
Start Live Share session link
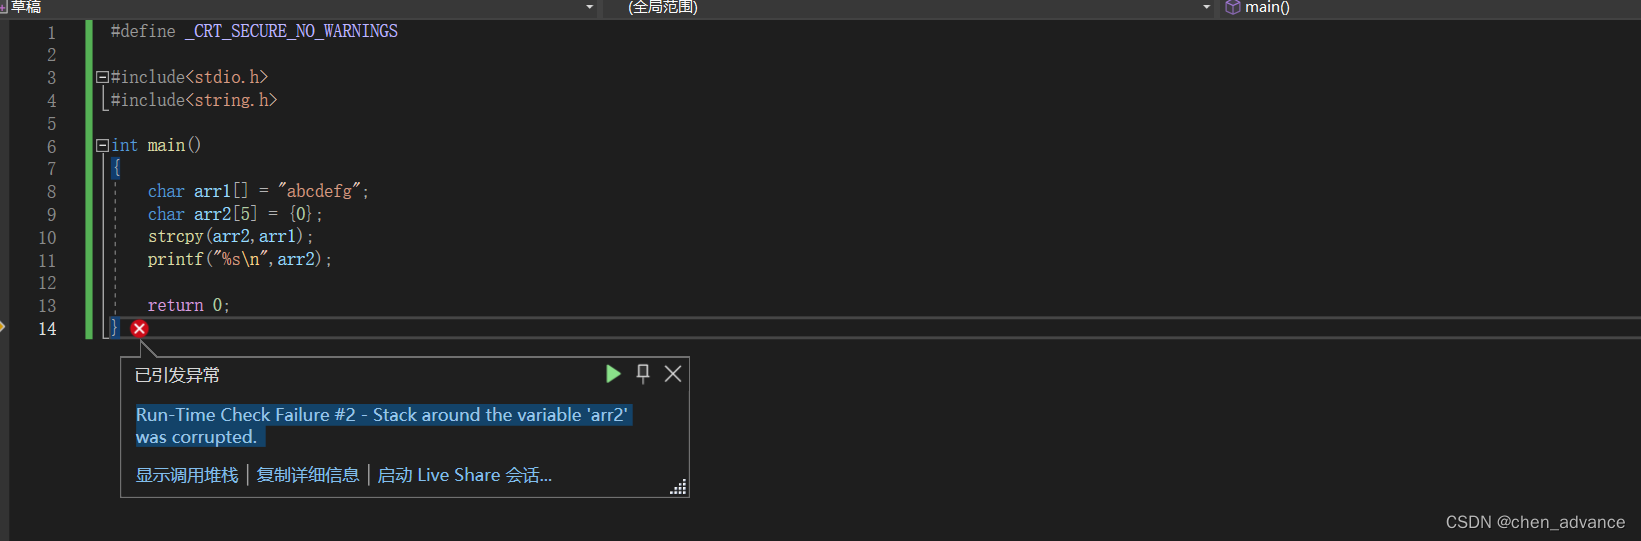click(464, 475)
